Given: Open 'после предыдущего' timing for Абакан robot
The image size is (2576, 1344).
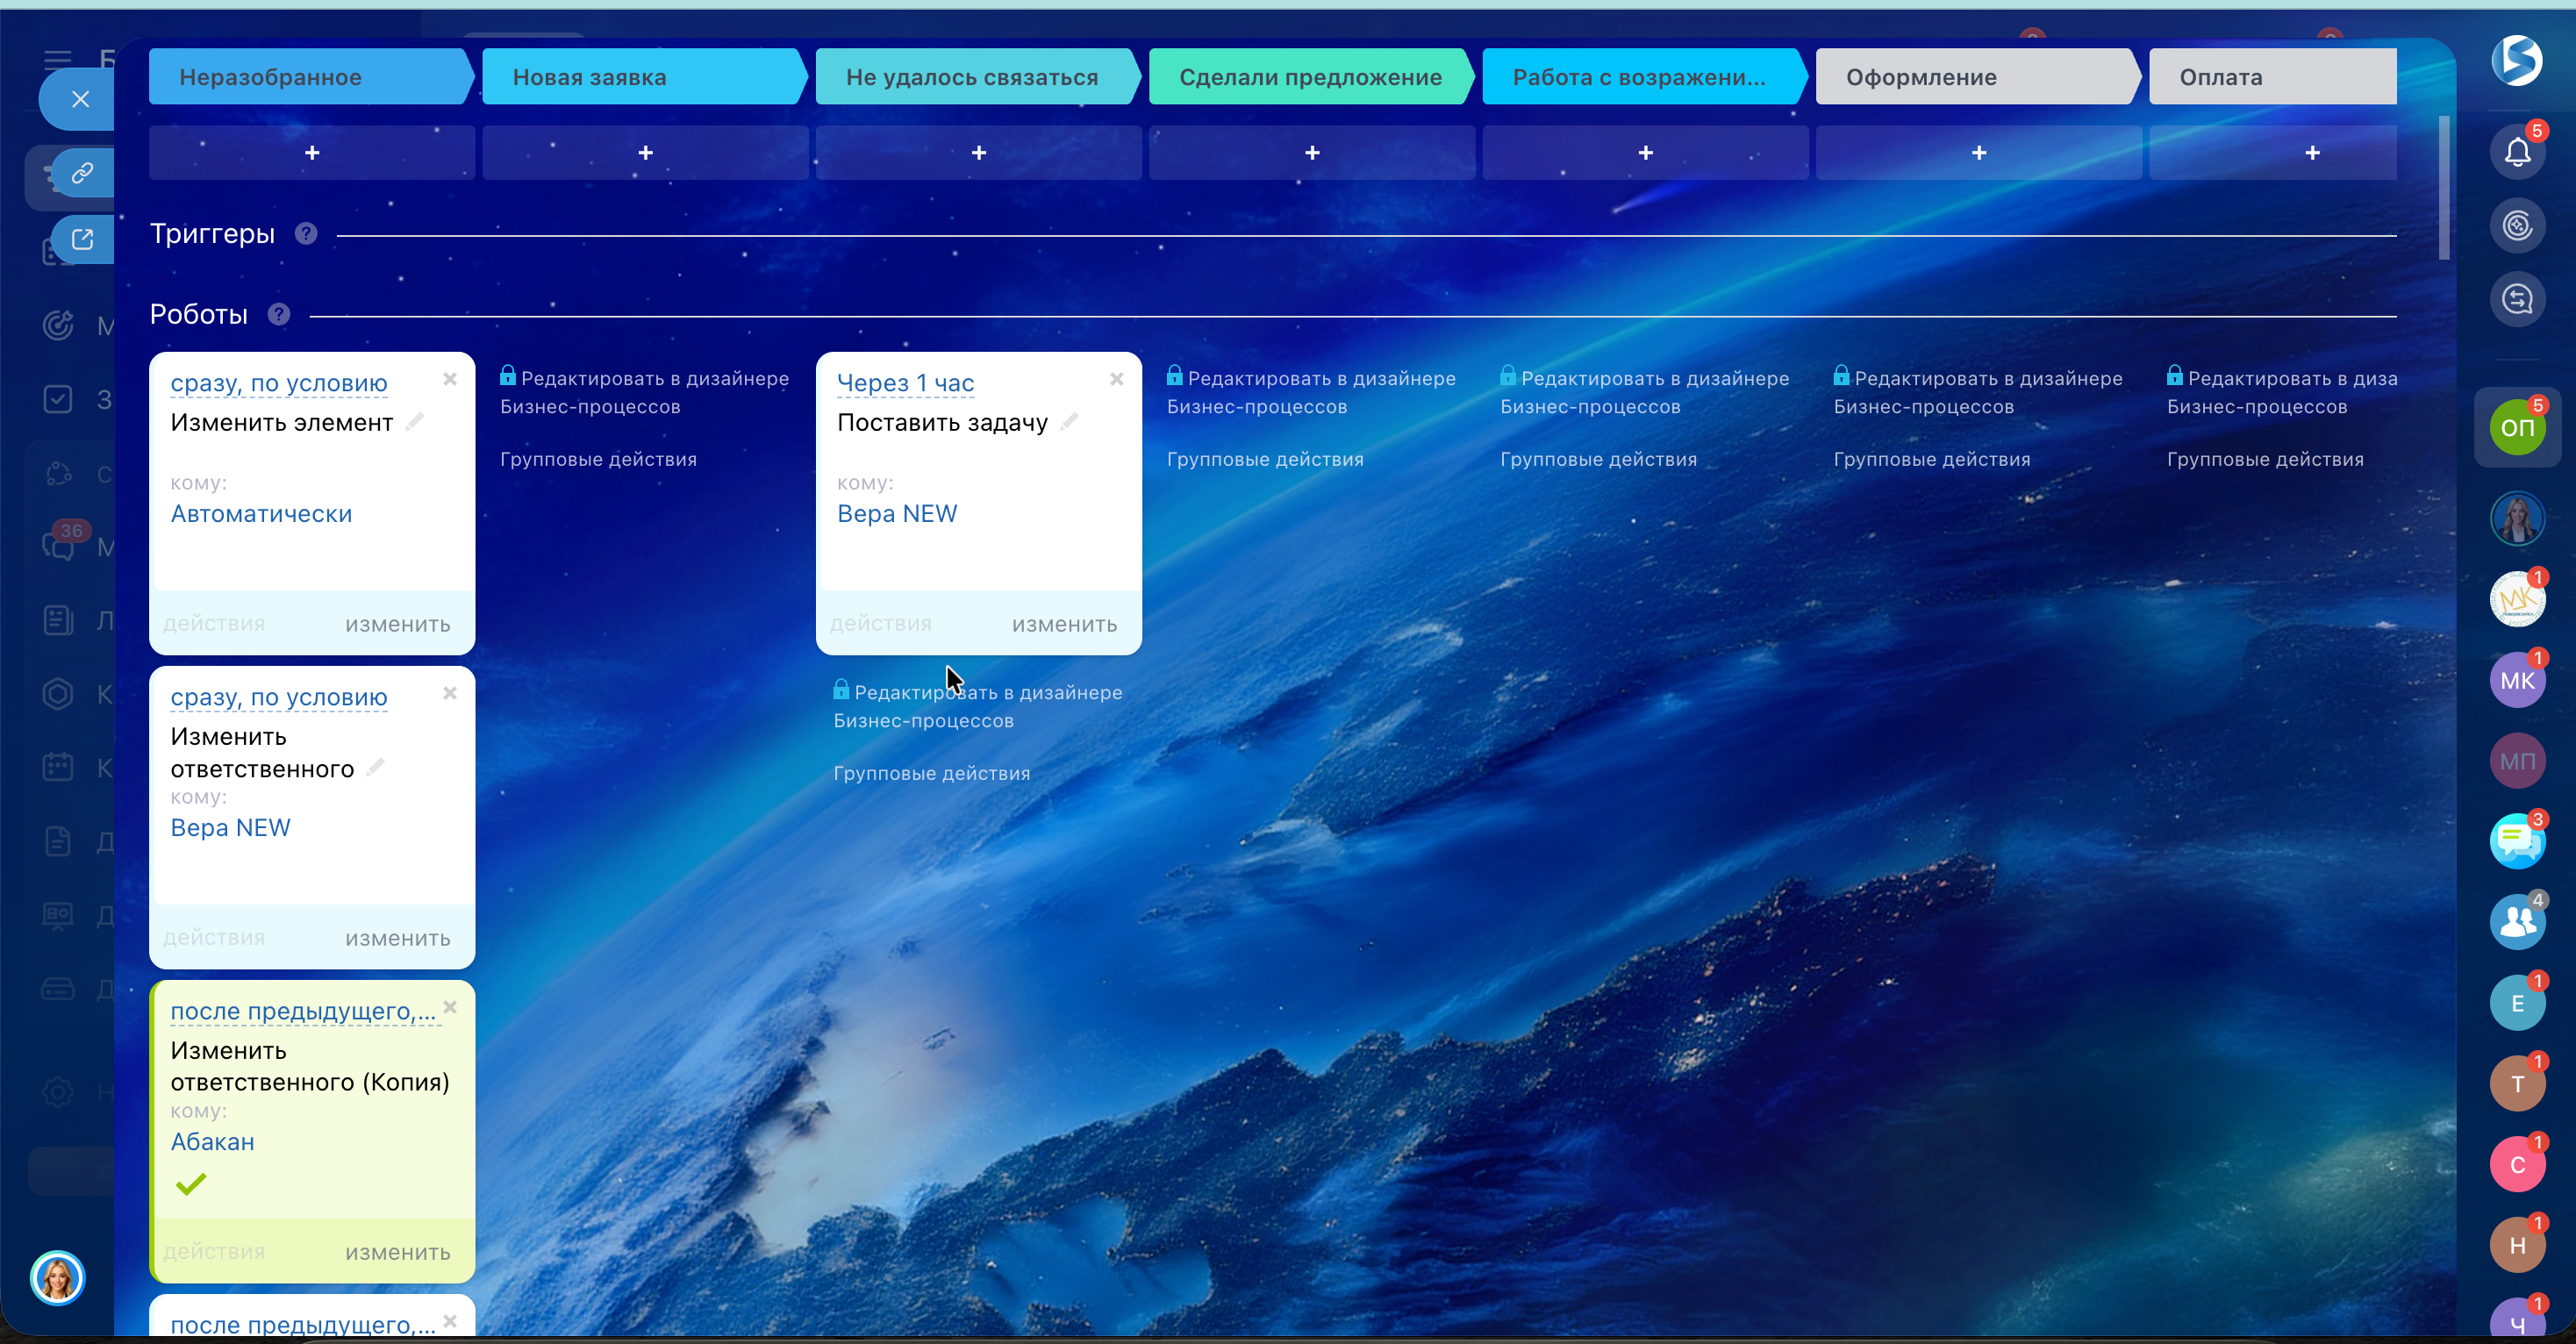Looking at the screenshot, I should (302, 1011).
